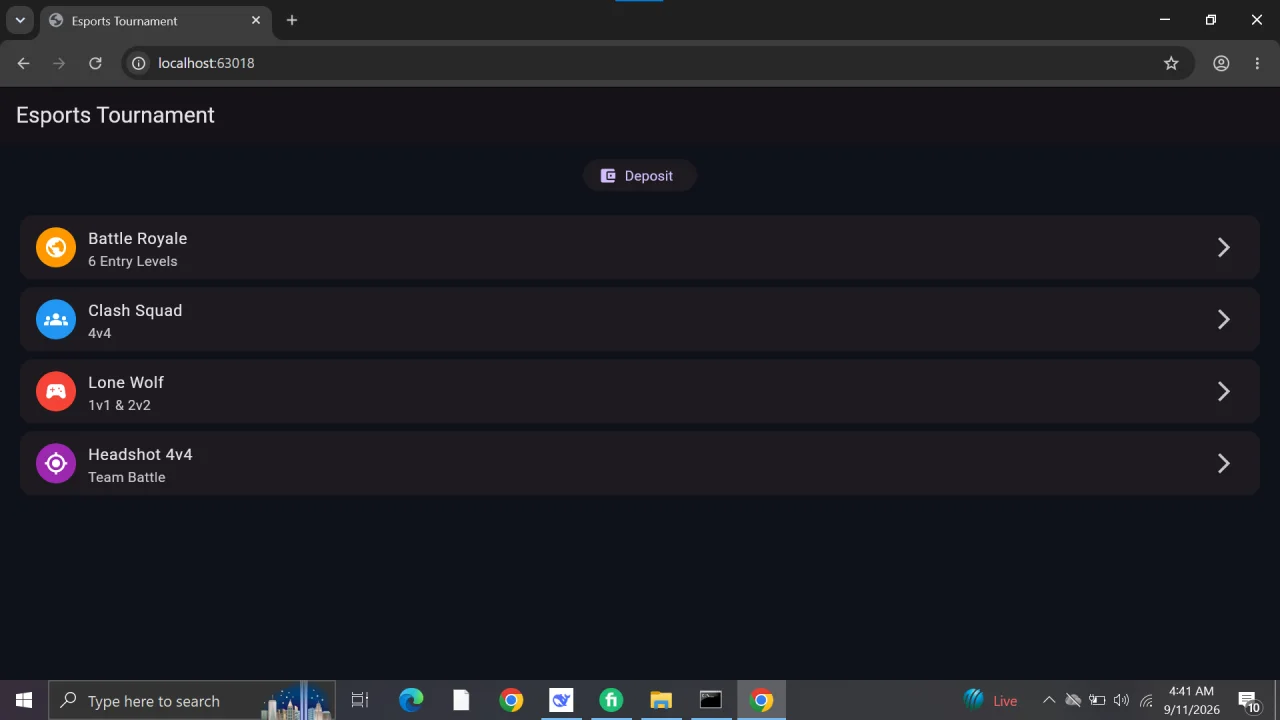This screenshot has height=720, width=1280.
Task: Open Lone Wolf using its right chevron
Action: [1224, 391]
